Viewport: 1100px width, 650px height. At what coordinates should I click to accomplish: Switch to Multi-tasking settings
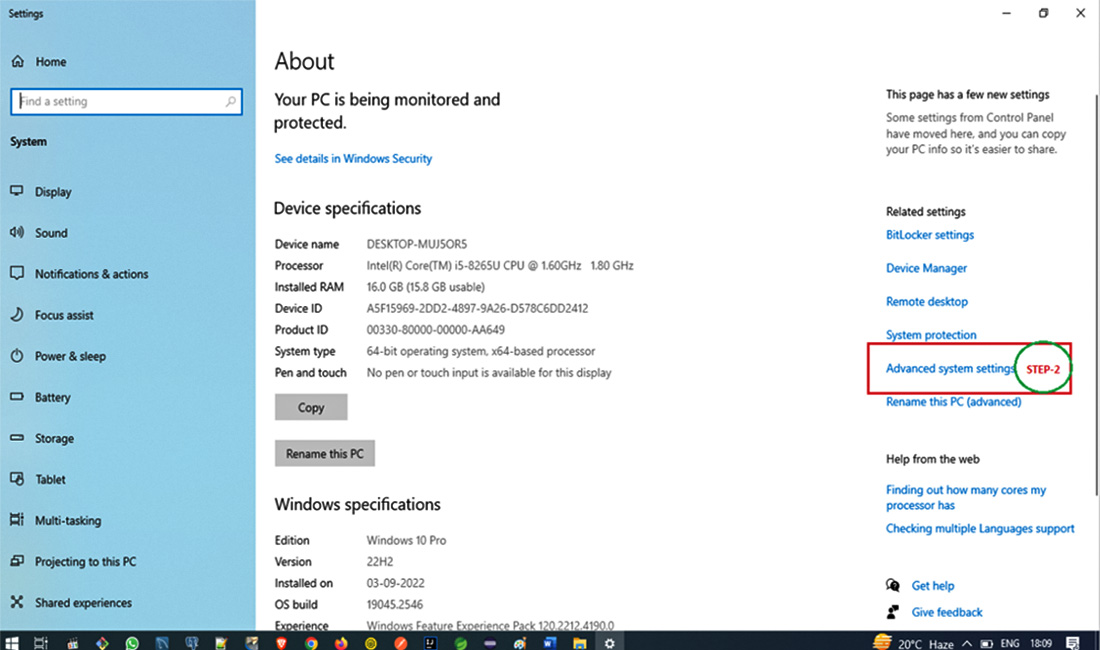[x=67, y=521]
